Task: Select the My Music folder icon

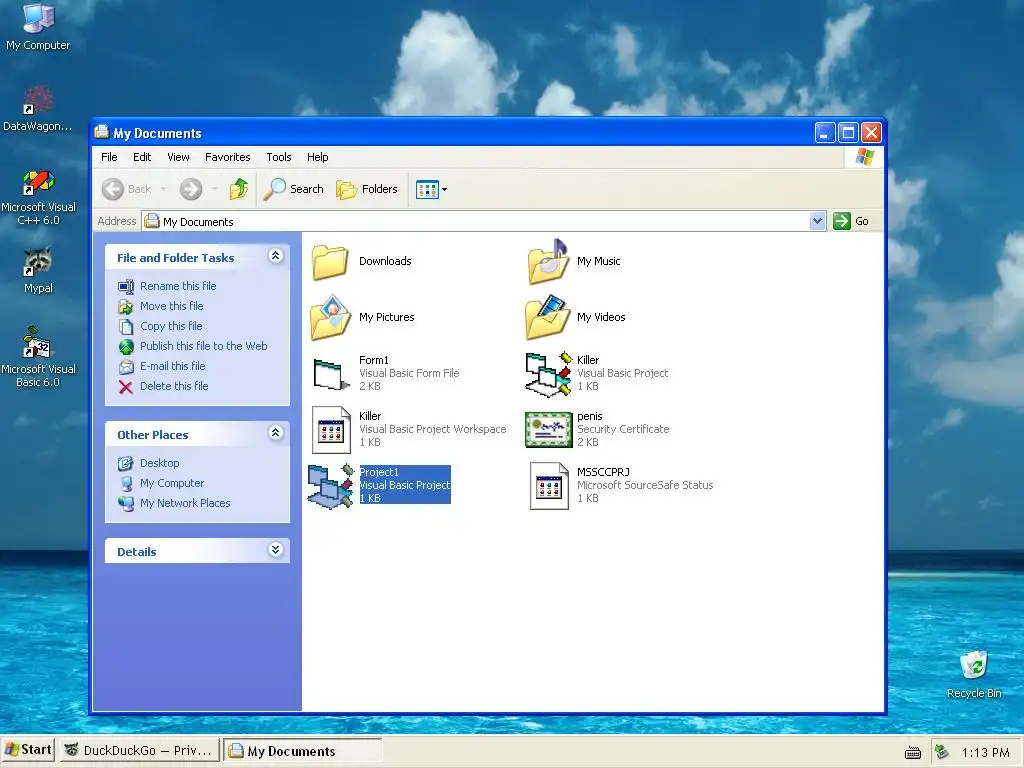Action: 549,261
